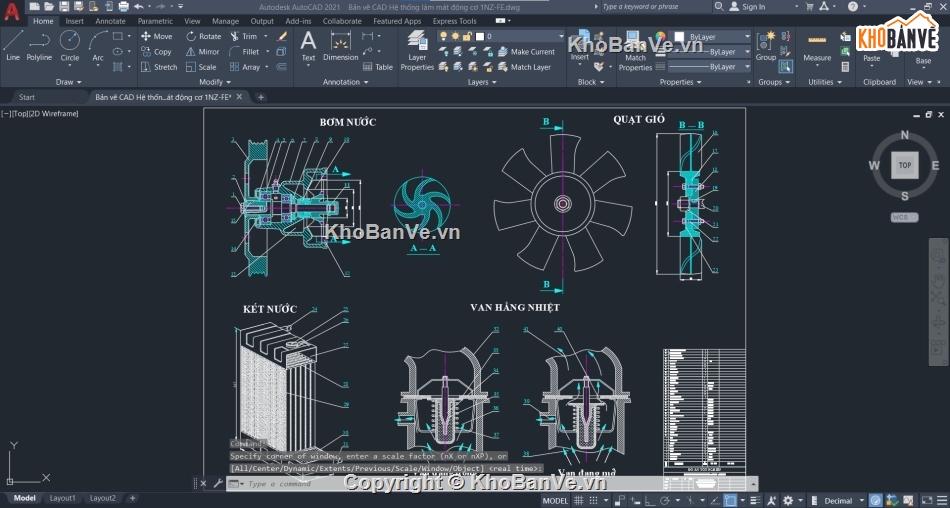Expand the Properties panel
The width and height of the screenshot is (950, 508).
click(x=680, y=82)
